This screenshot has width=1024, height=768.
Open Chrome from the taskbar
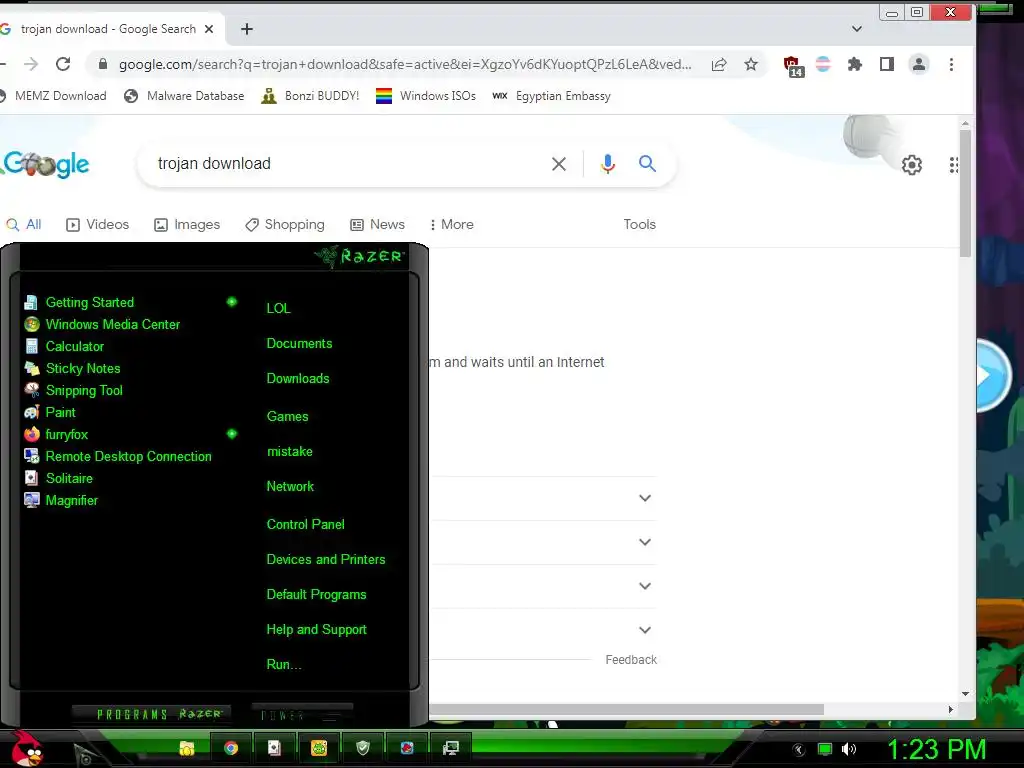click(231, 748)
